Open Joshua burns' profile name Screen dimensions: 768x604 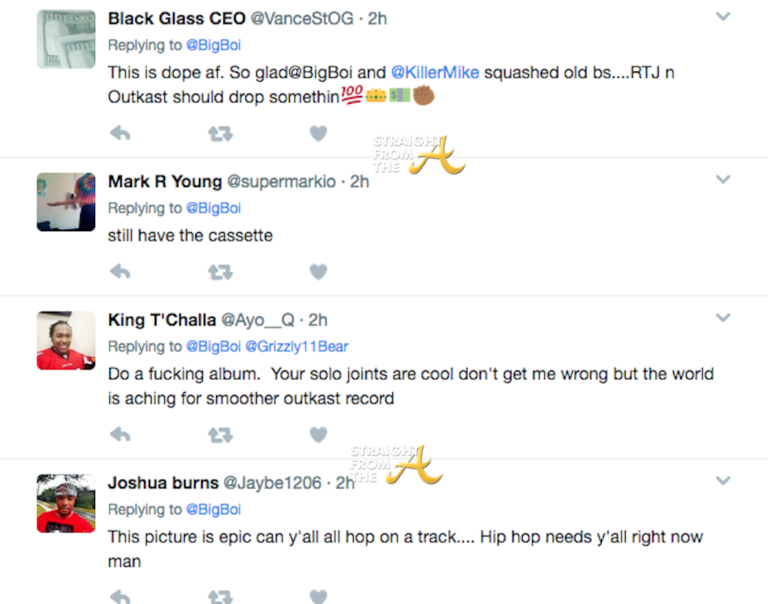(162, 483)
